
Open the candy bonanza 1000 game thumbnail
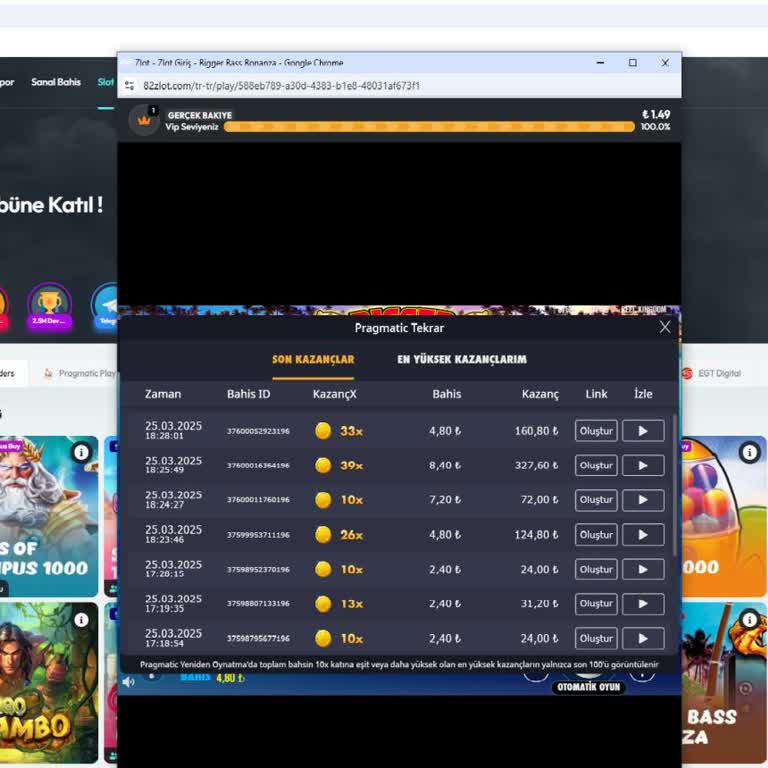(x=724, y=516)
